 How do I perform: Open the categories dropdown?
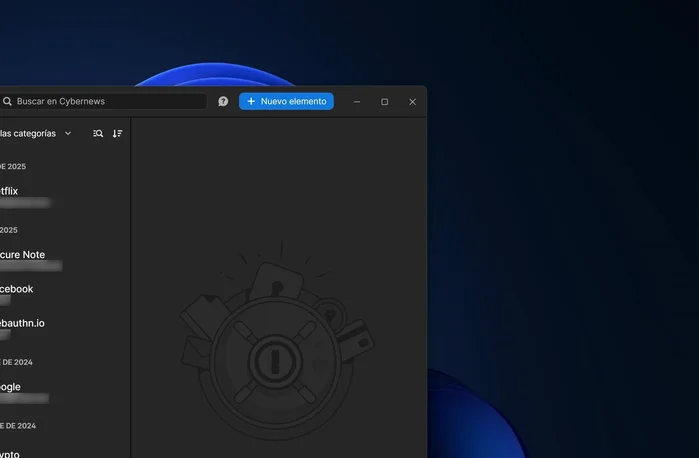click(30, 133)
